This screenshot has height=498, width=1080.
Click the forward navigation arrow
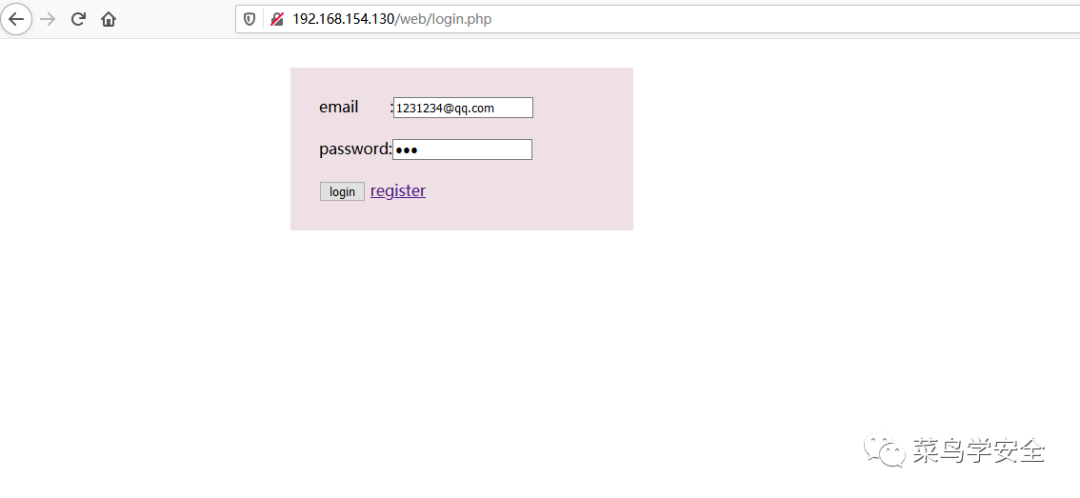coord(48,19)
